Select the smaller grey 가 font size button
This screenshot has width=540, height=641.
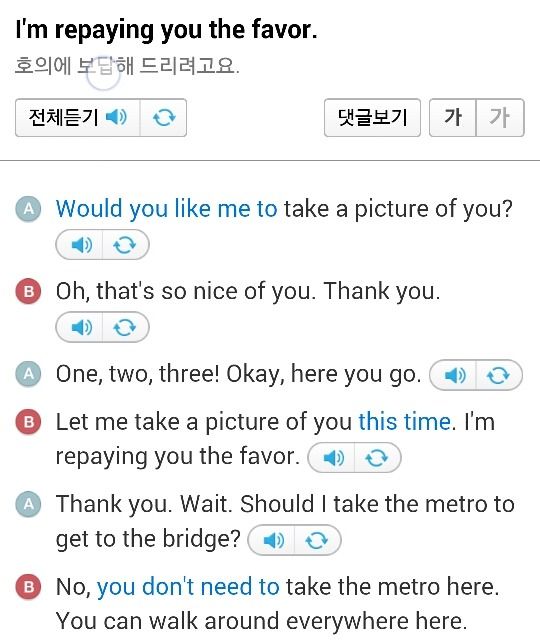click(500, 117)
